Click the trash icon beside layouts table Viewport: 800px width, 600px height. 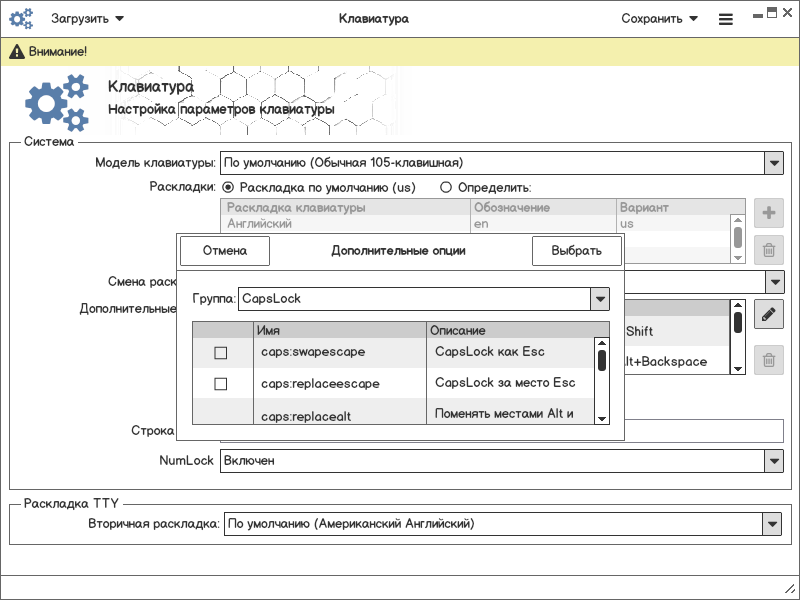[768, 251]
